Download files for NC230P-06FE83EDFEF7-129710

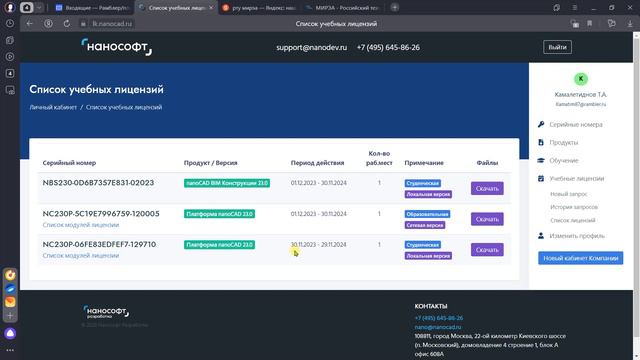pos(487,249)
